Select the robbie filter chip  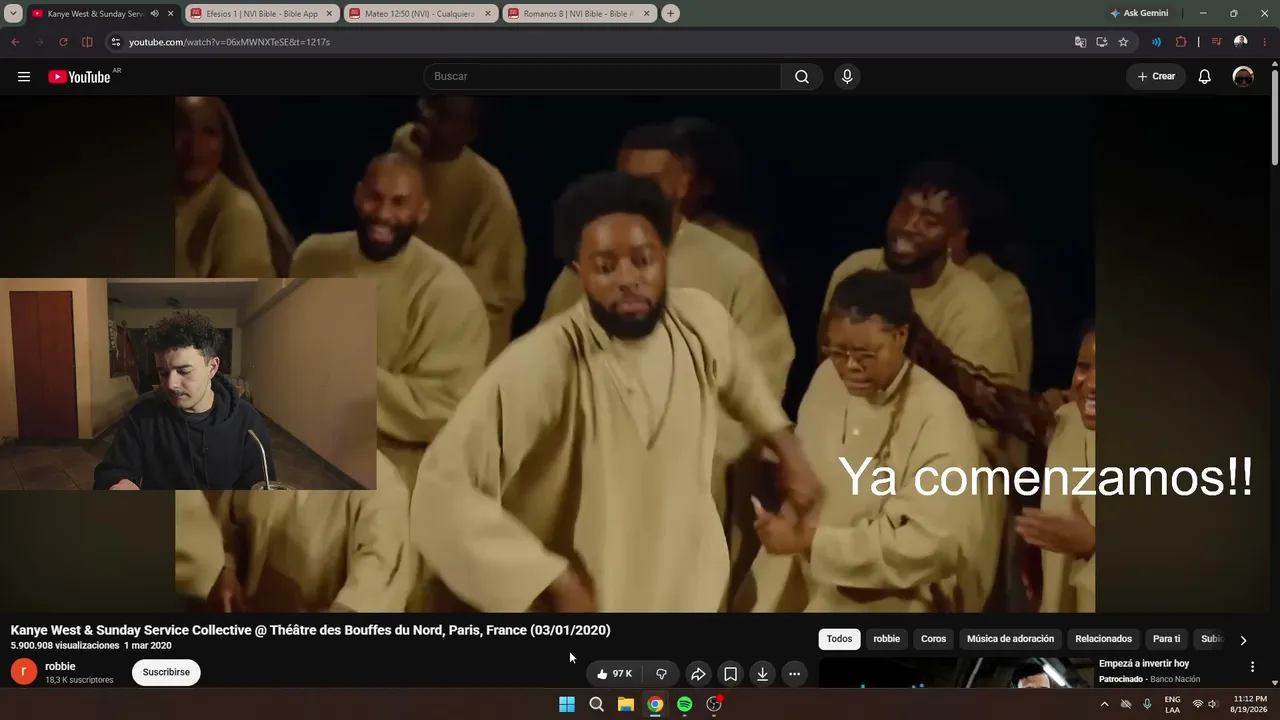(886, 639)
